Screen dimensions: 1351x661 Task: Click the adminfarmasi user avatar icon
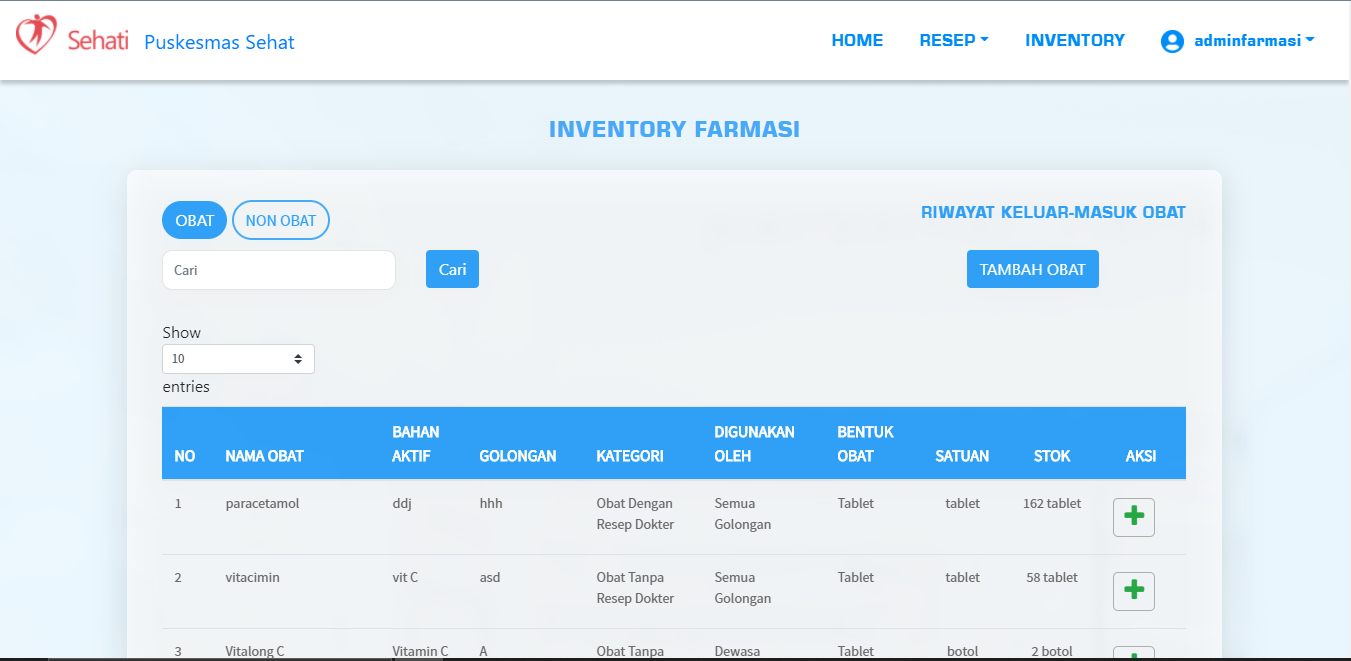click(1172, 41)
